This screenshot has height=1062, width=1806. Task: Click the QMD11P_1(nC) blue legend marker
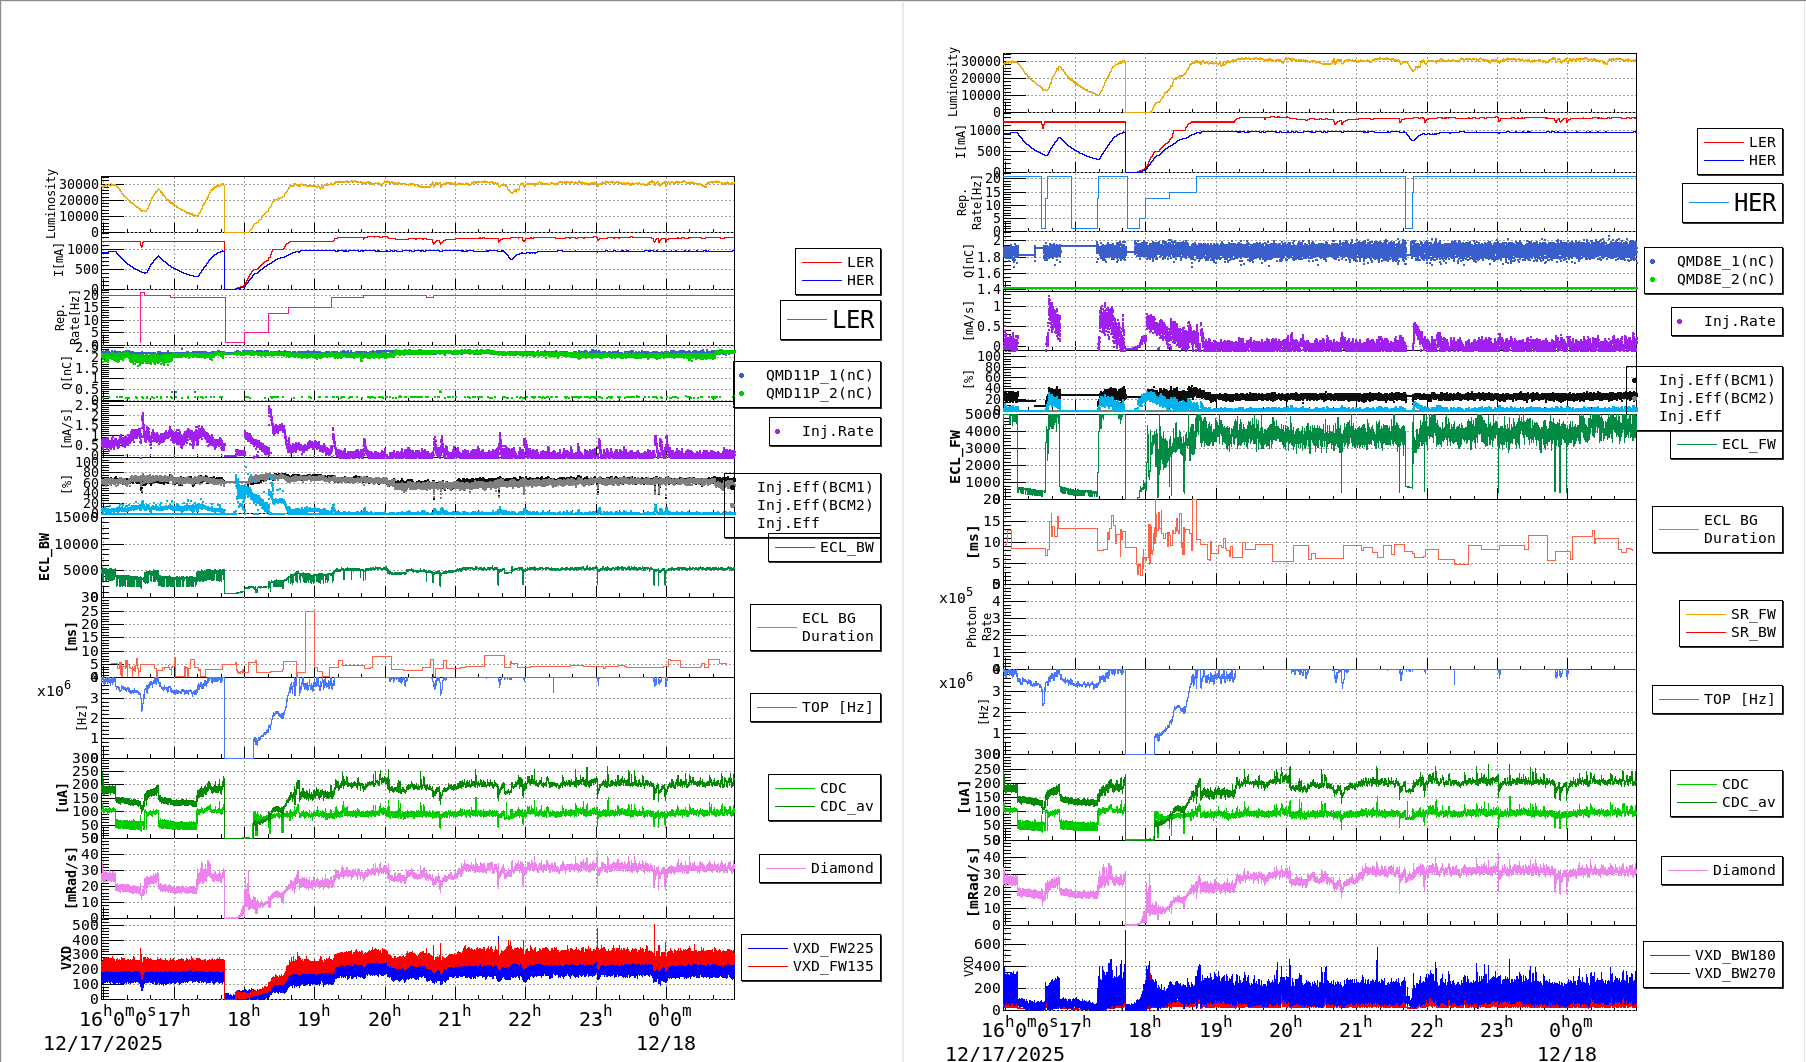(x=741, y=376)
